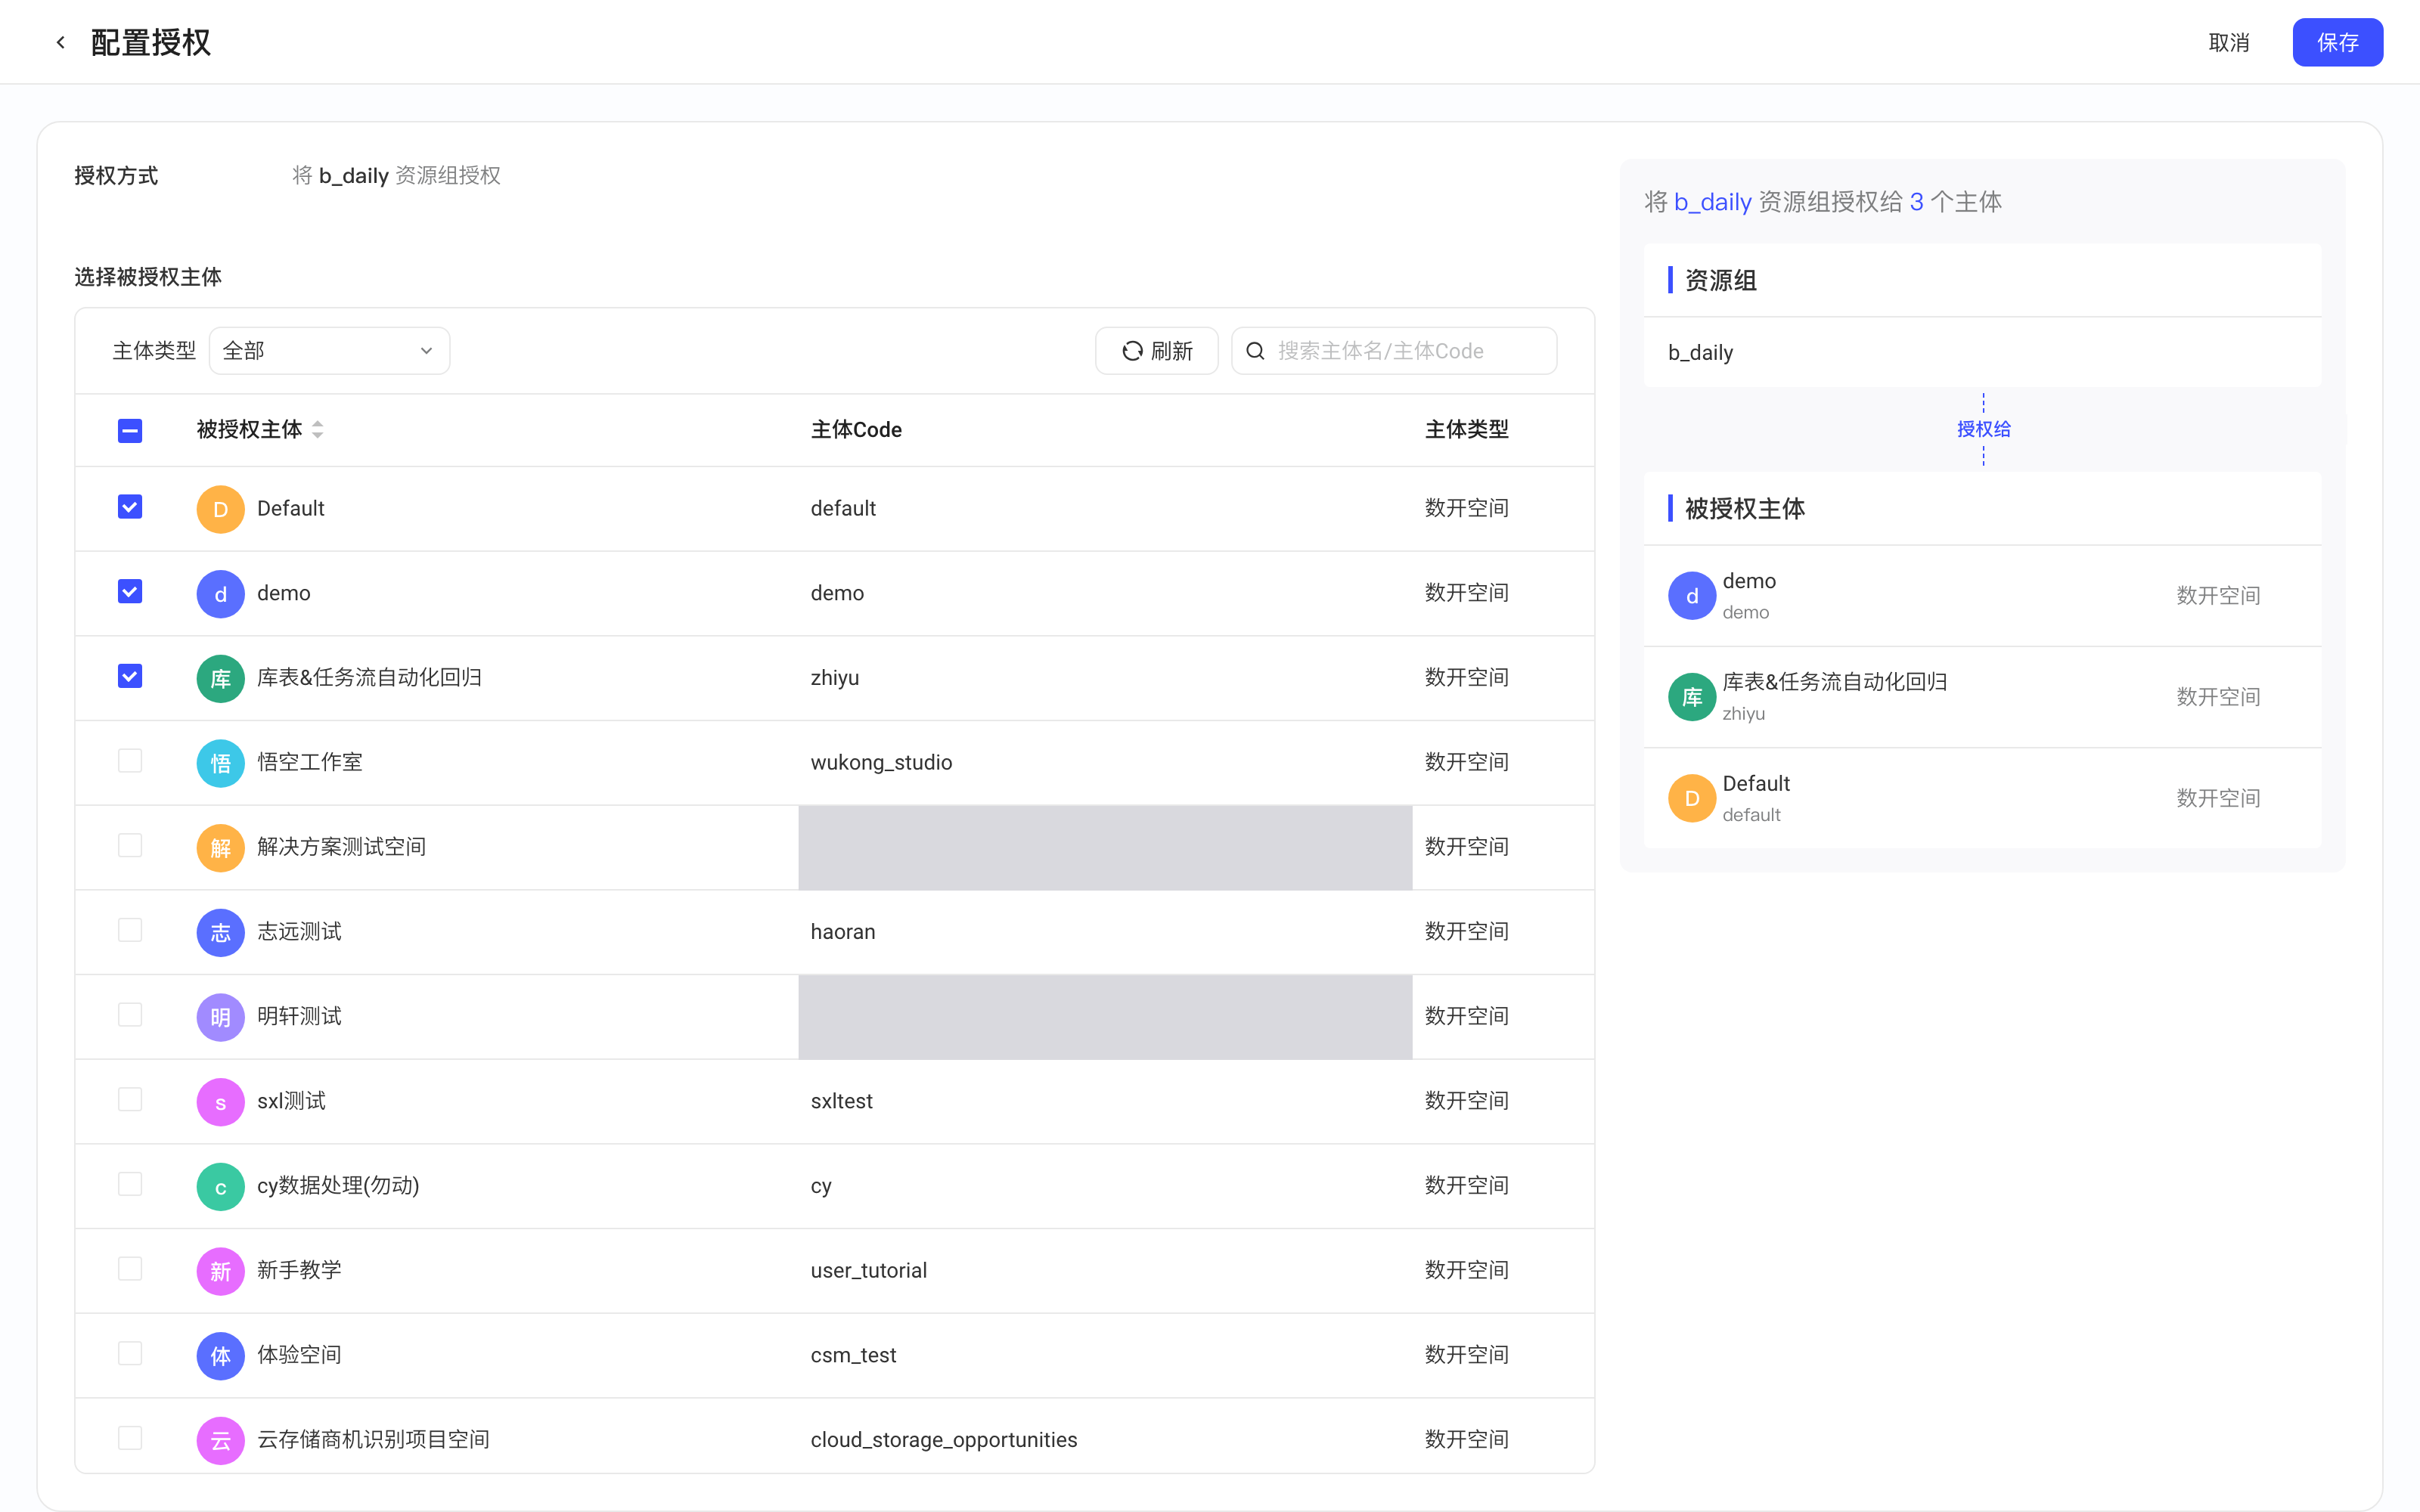Check the sxl测试 row checkbox

coord(130,1100)
